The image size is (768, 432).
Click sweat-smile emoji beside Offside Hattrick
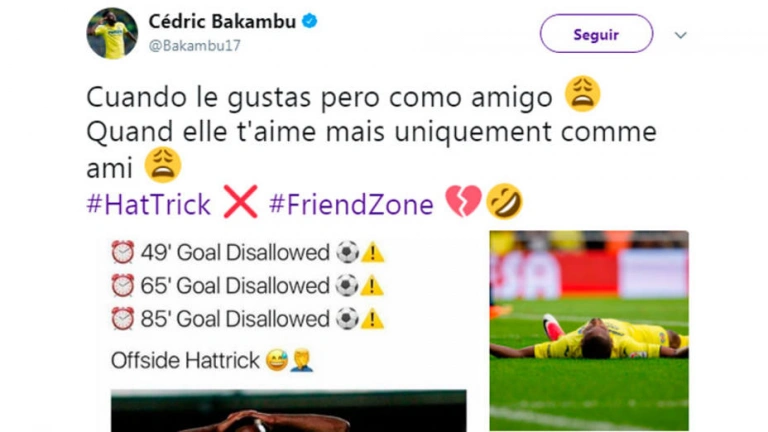point(277,360)
